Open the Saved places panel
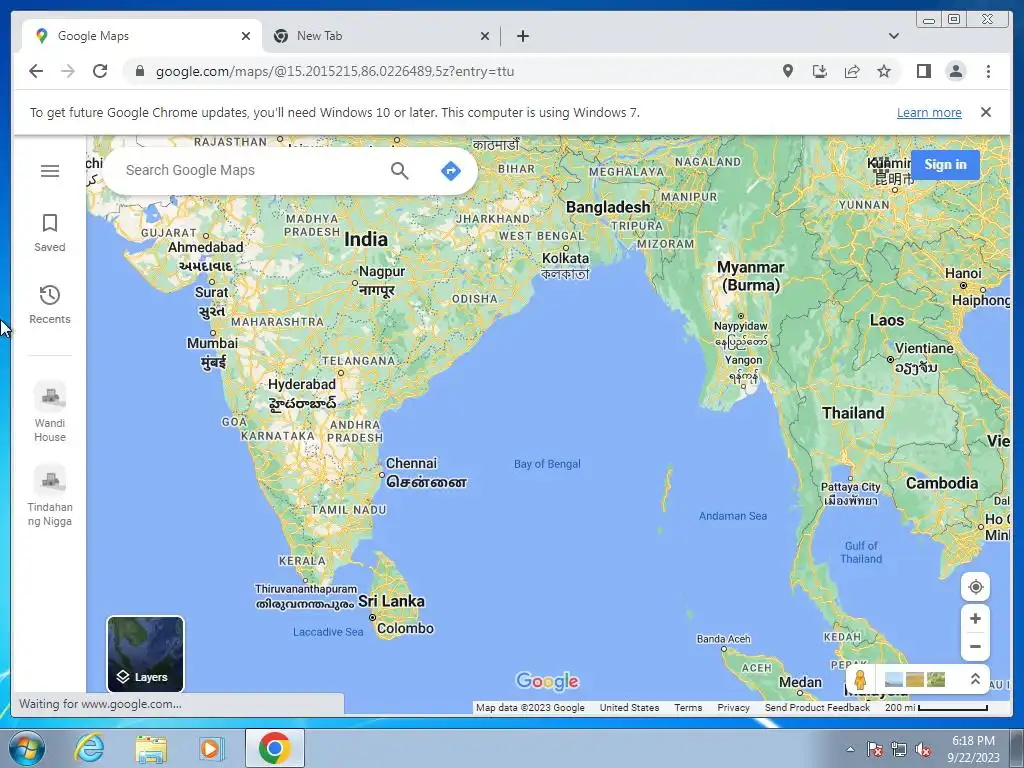This screenshot has height=768, width=1024. pos(50,232)
